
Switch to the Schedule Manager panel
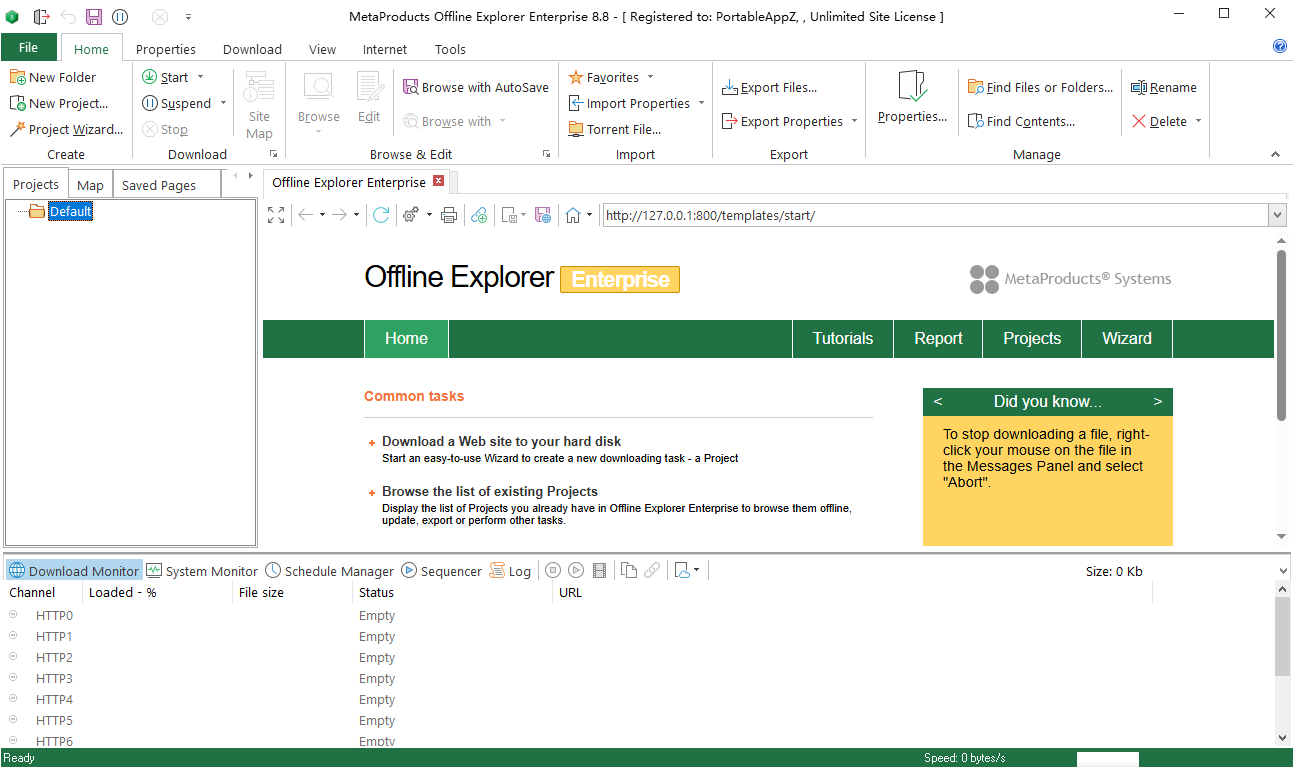329,570
